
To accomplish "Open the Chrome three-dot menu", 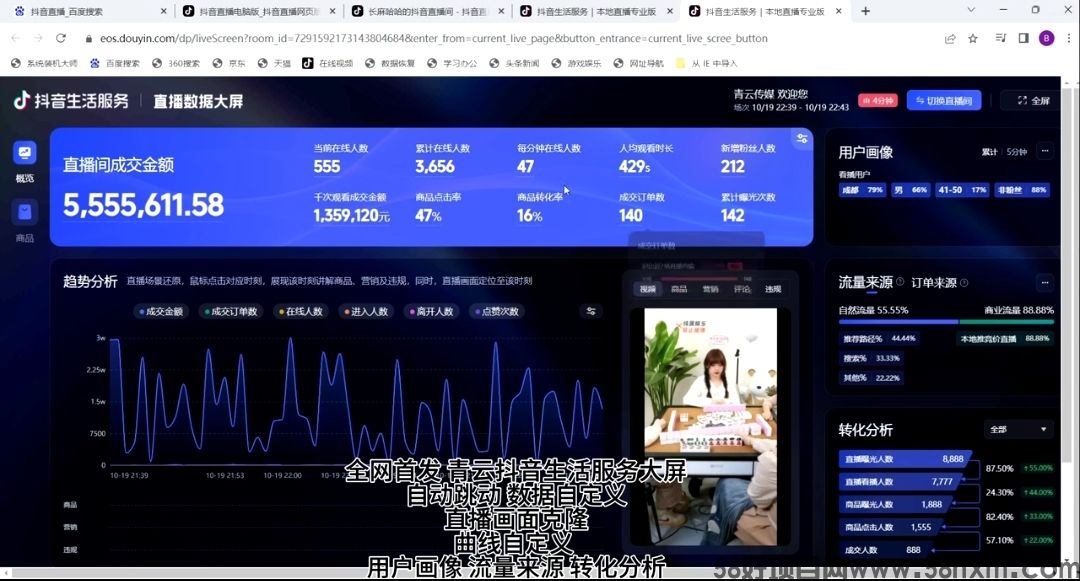I will (x=1069, y=39).
